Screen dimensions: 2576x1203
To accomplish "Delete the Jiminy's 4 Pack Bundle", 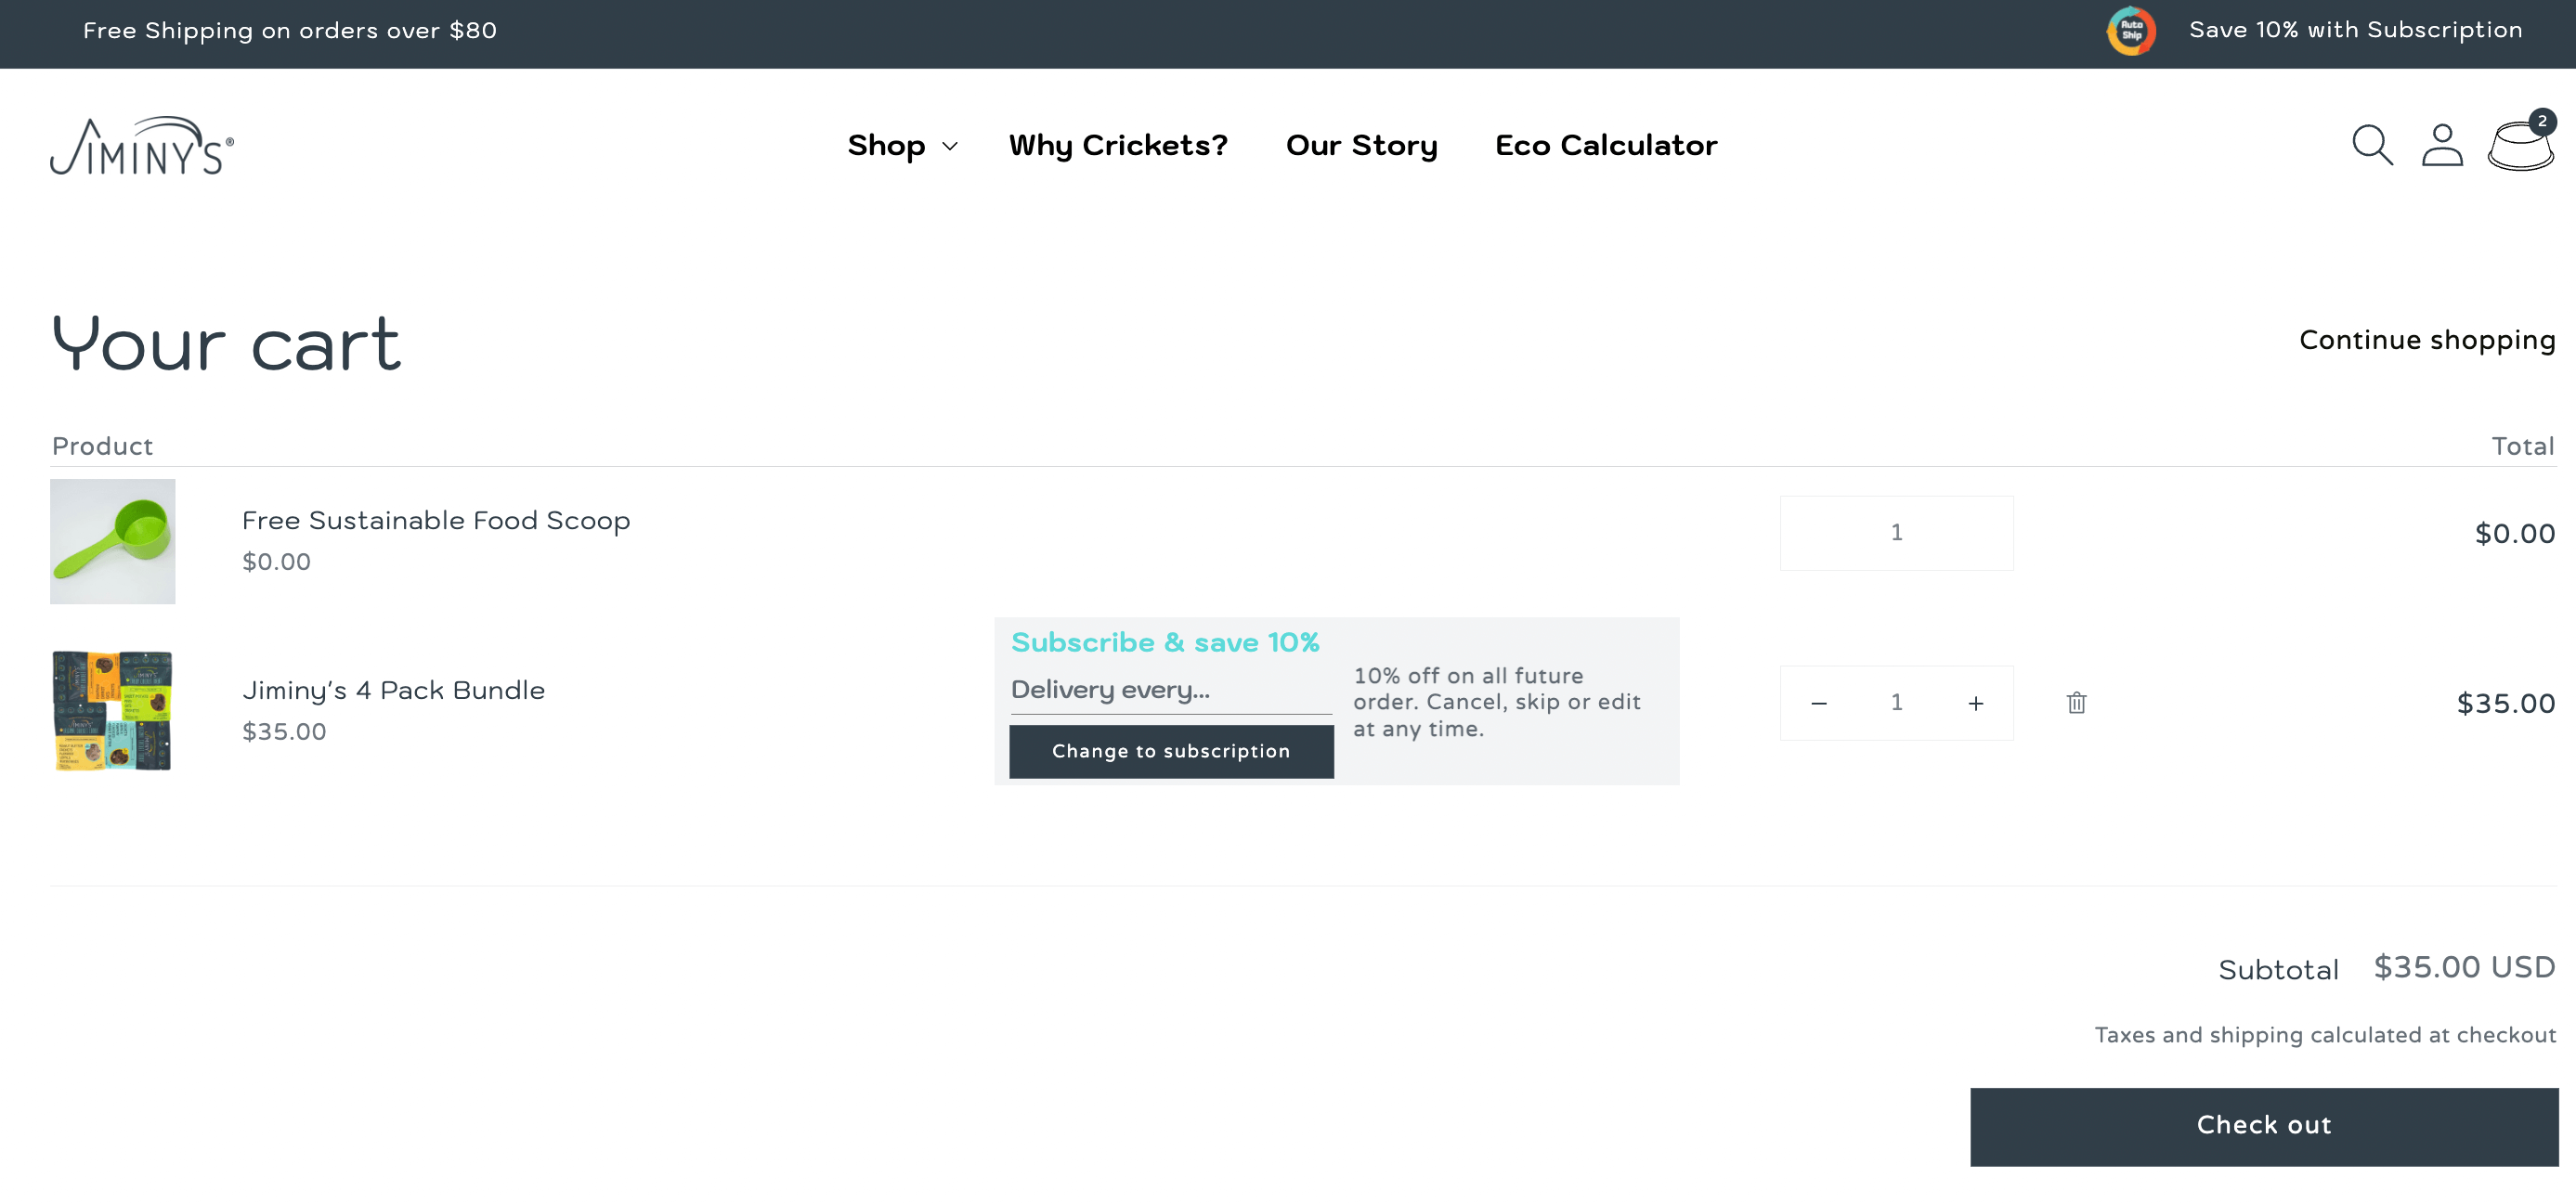I will [2076, 703].
